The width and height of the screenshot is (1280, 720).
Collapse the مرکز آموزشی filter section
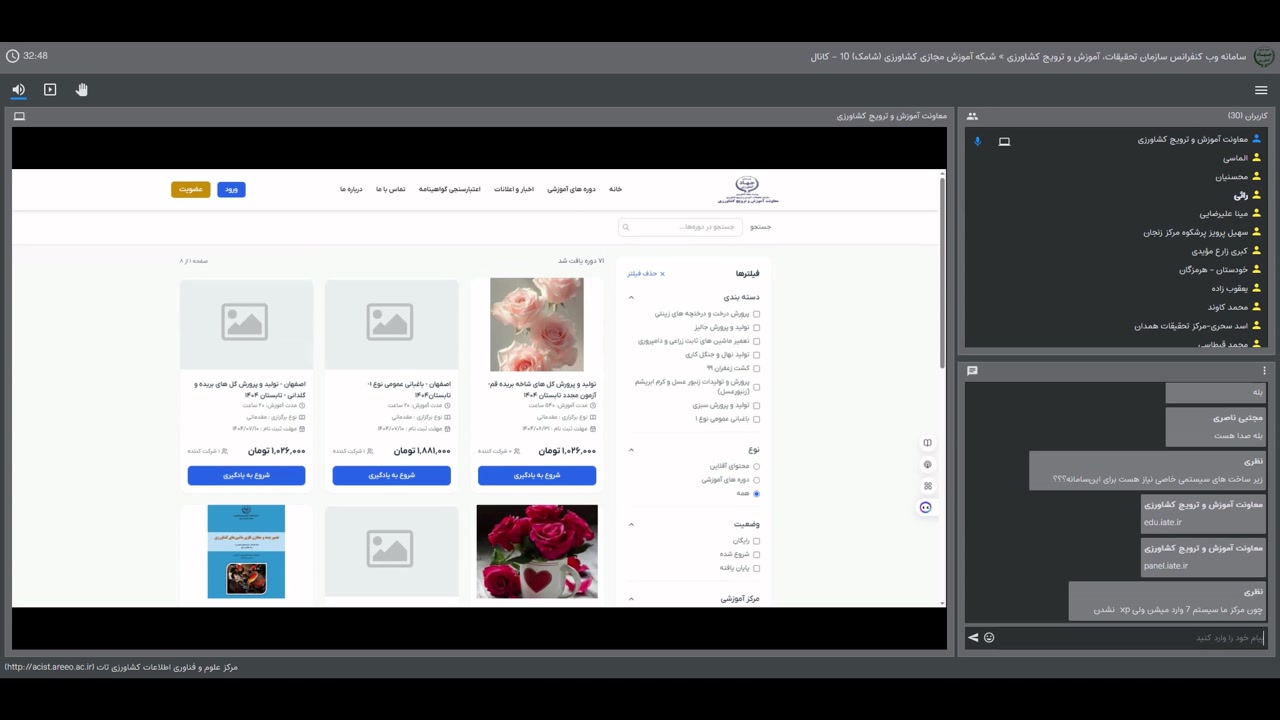[x=631, y=599]
